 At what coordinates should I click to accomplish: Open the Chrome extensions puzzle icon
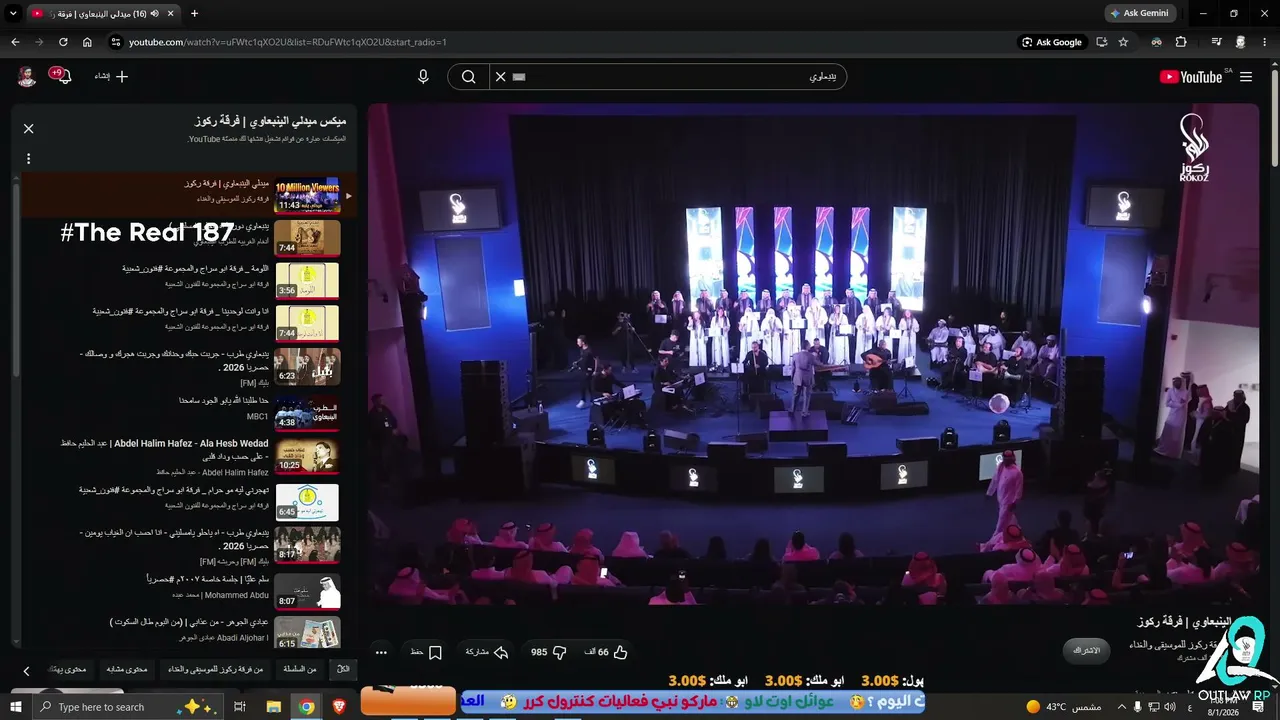pos(1181,42)
